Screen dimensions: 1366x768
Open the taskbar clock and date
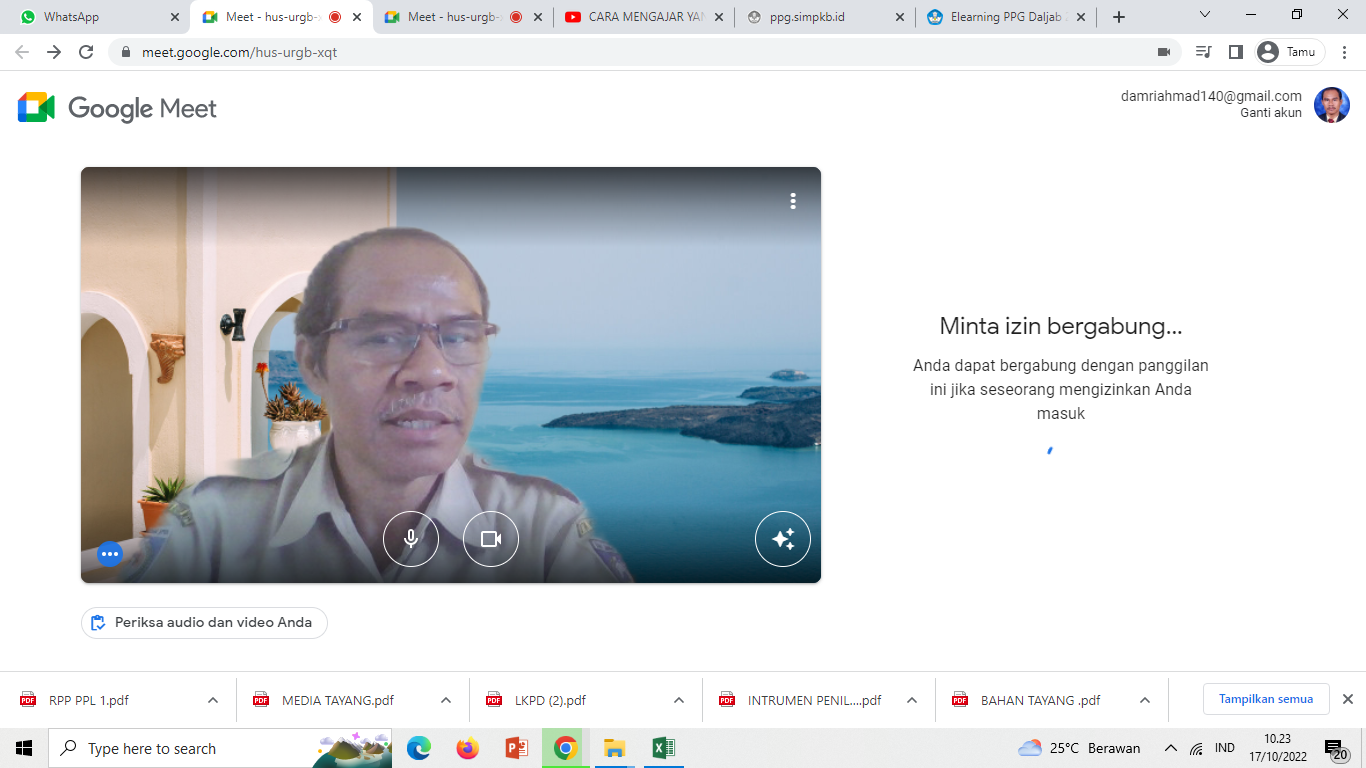point(1278,748)
